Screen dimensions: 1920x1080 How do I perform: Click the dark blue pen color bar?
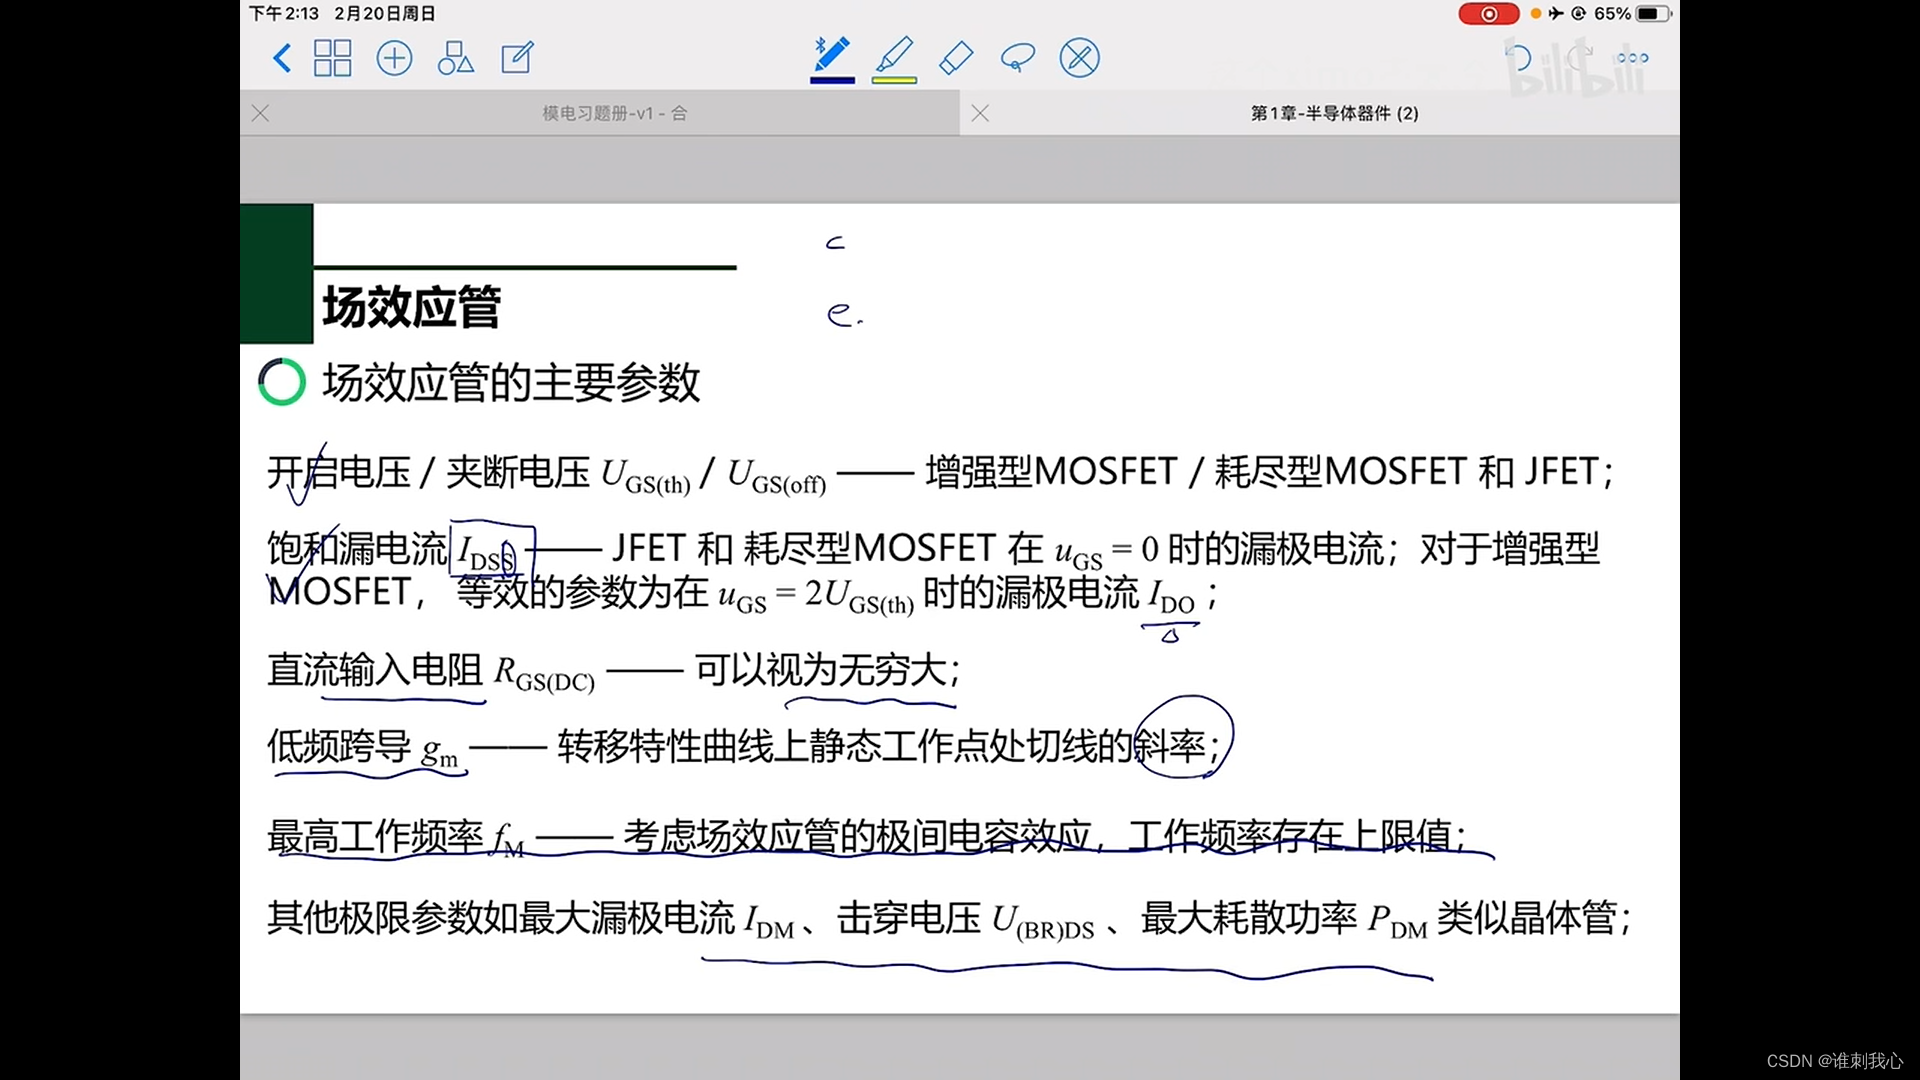832,80
